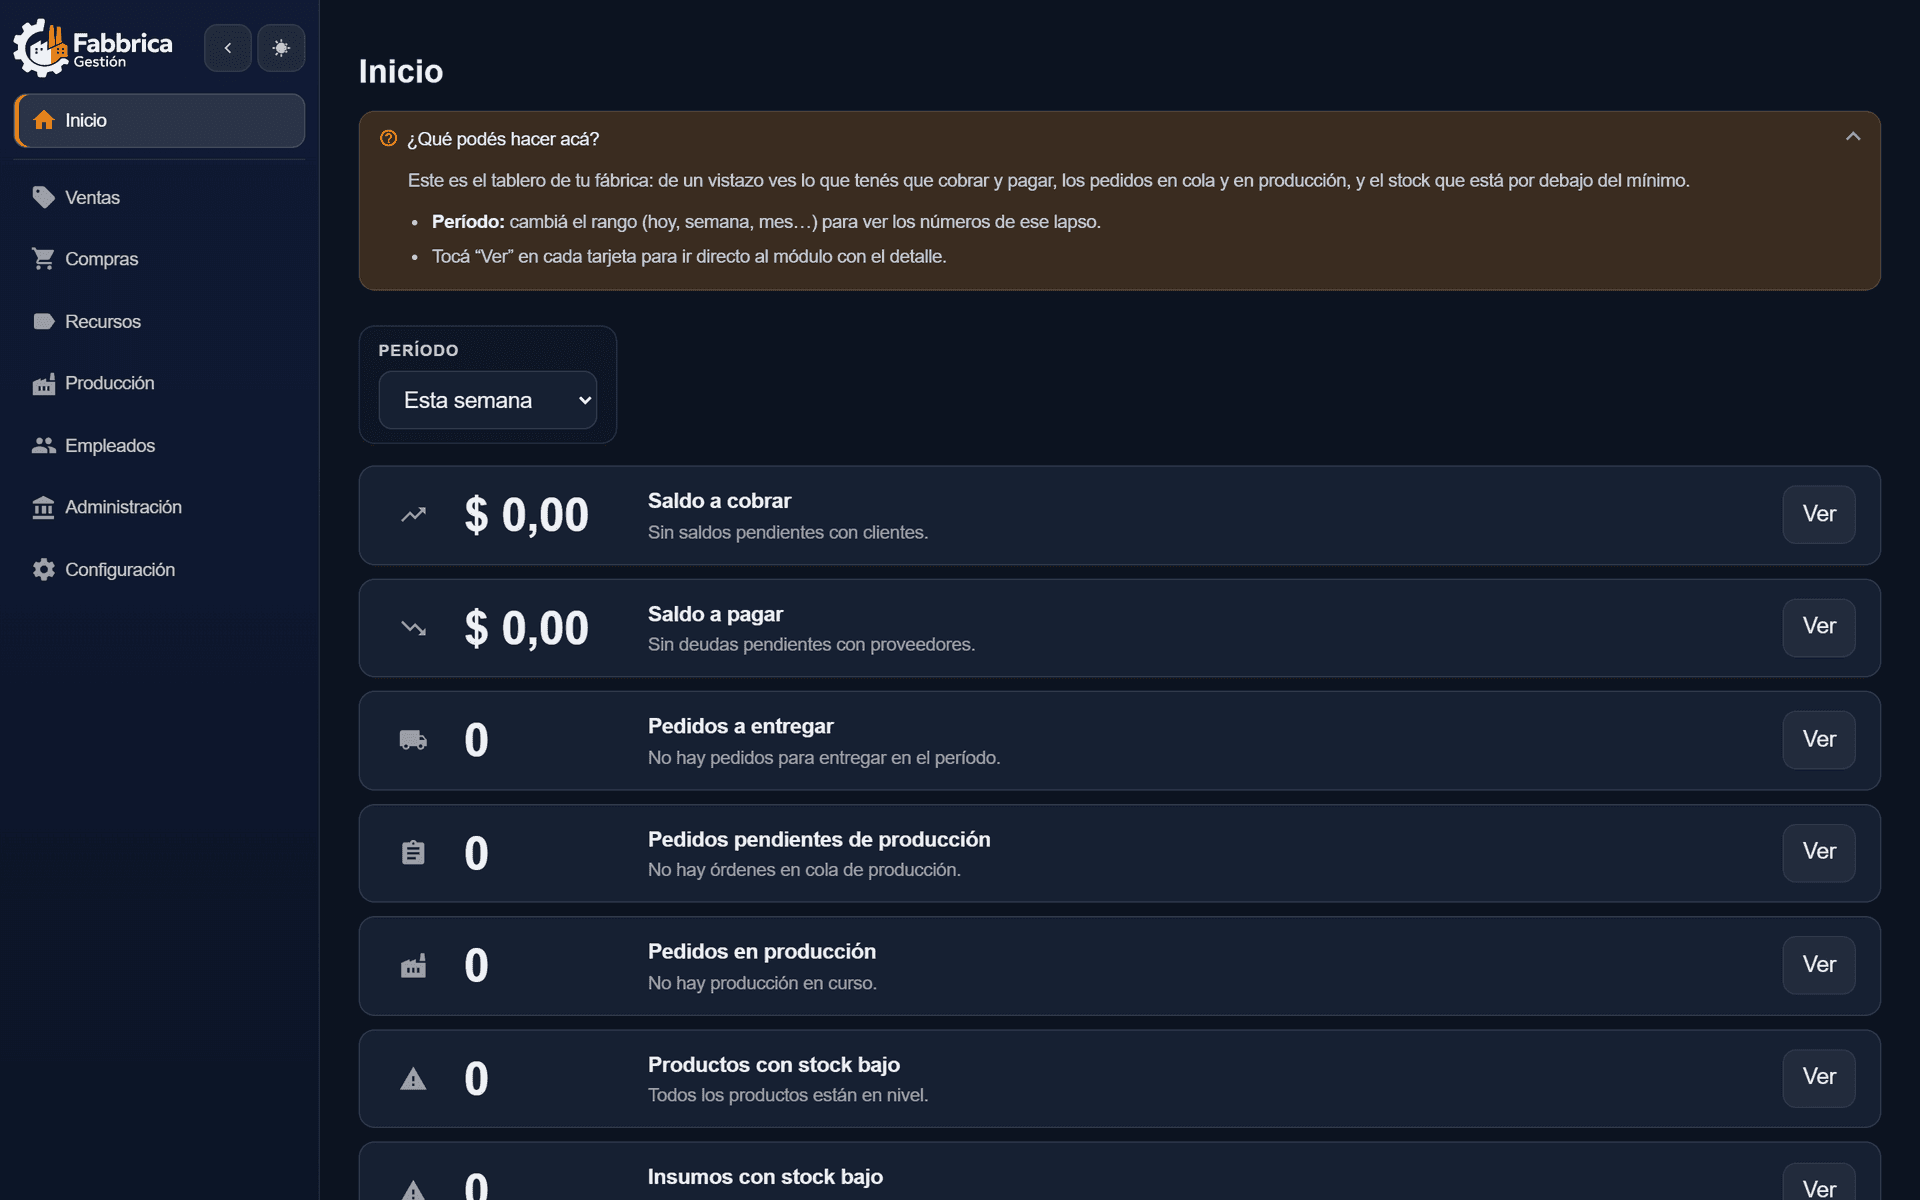
Task: Click Ver on Pedidos a entregar card
Action: point(1819,740)
